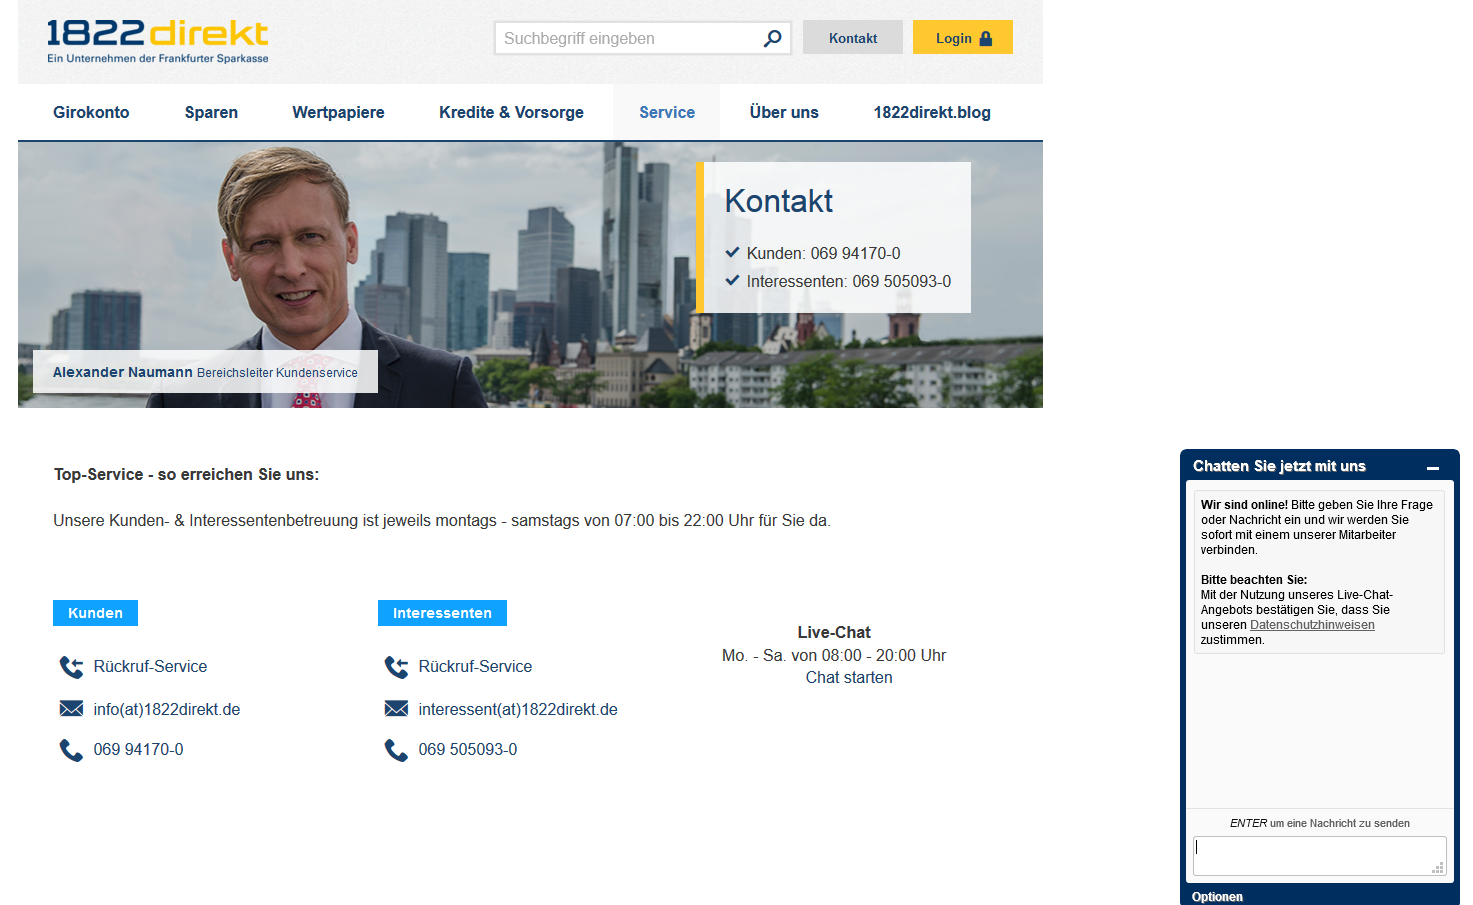
Task: Click phone number 069 505093-0 link
Action: pyautogui.click(x=468, y=750)
